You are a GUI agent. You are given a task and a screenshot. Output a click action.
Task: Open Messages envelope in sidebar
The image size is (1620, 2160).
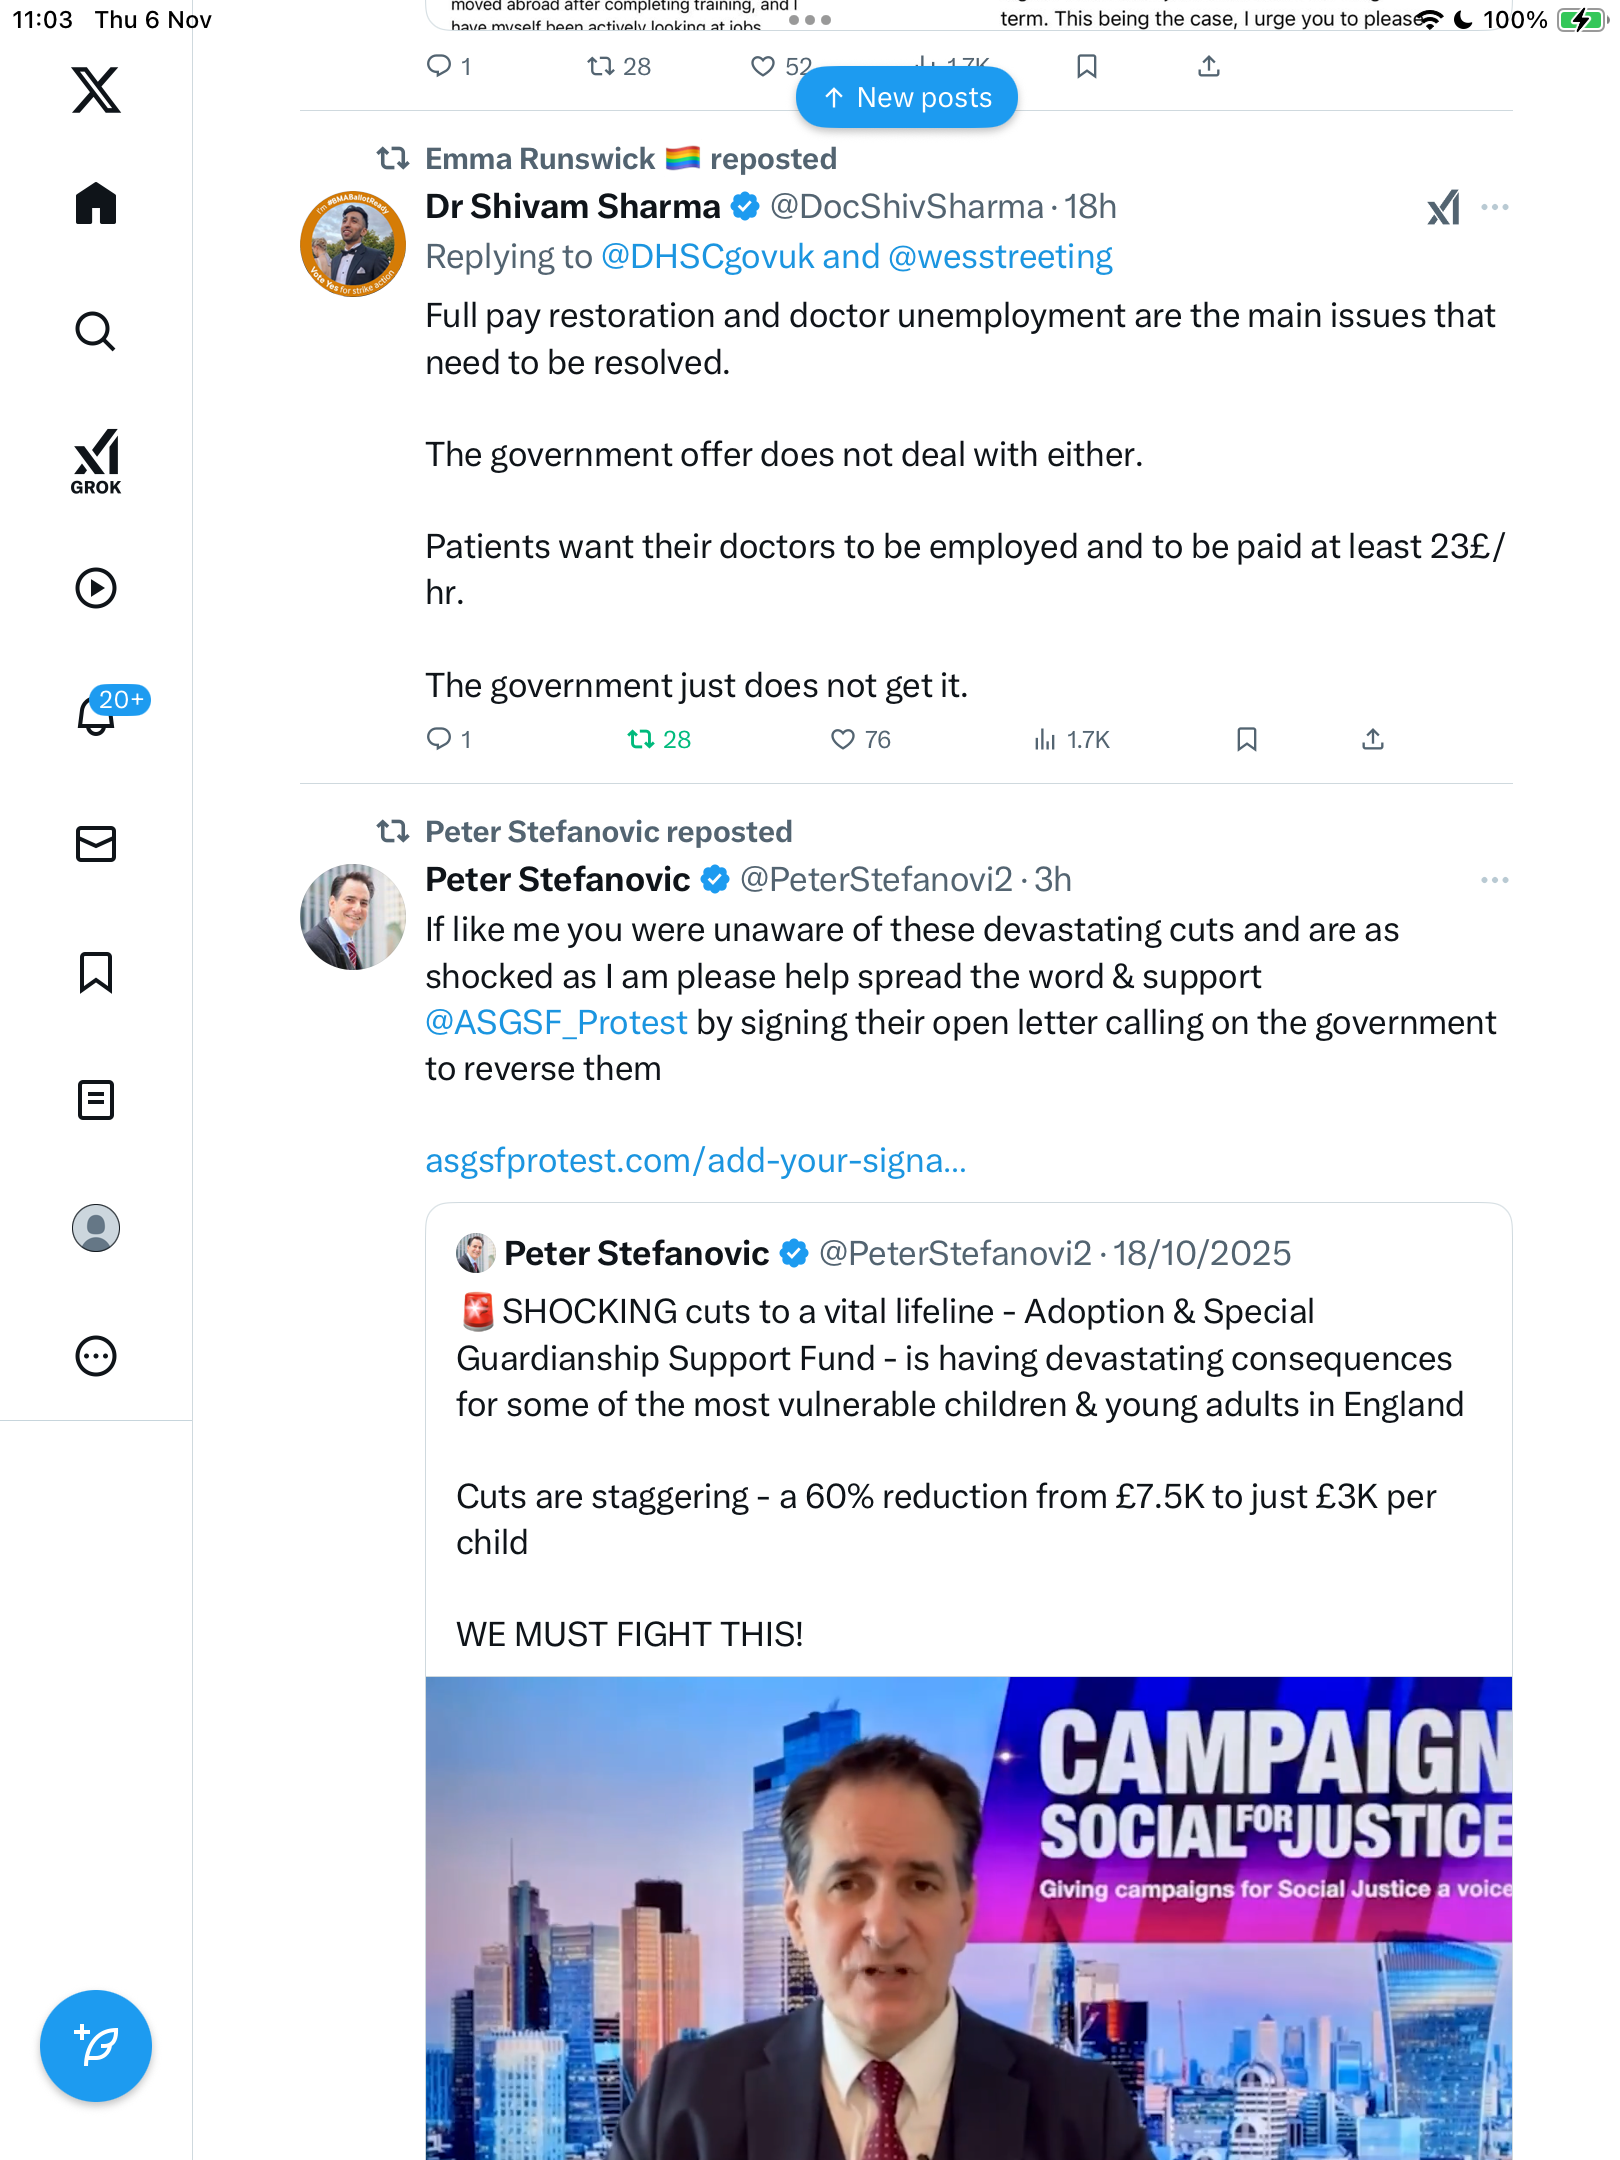(96, 844)
